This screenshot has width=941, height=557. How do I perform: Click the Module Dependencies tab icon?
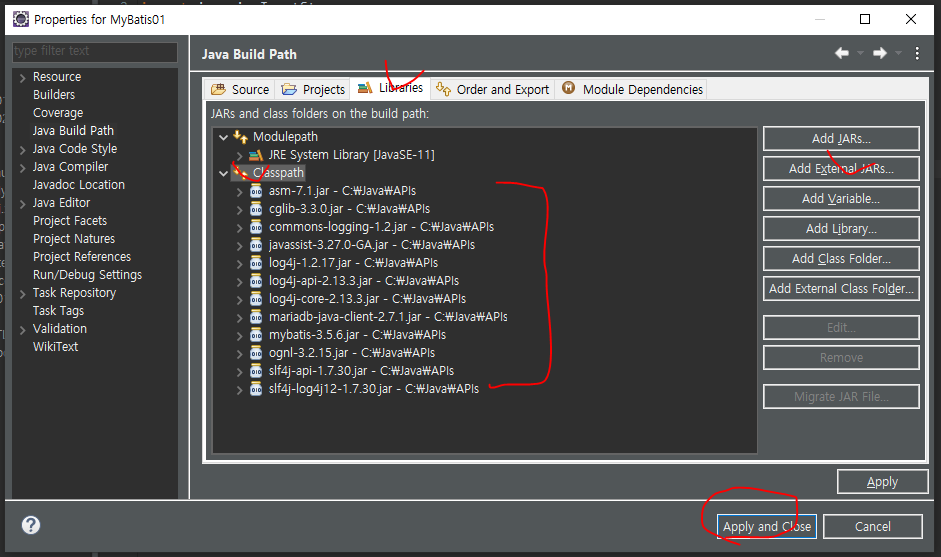point(568,88)
